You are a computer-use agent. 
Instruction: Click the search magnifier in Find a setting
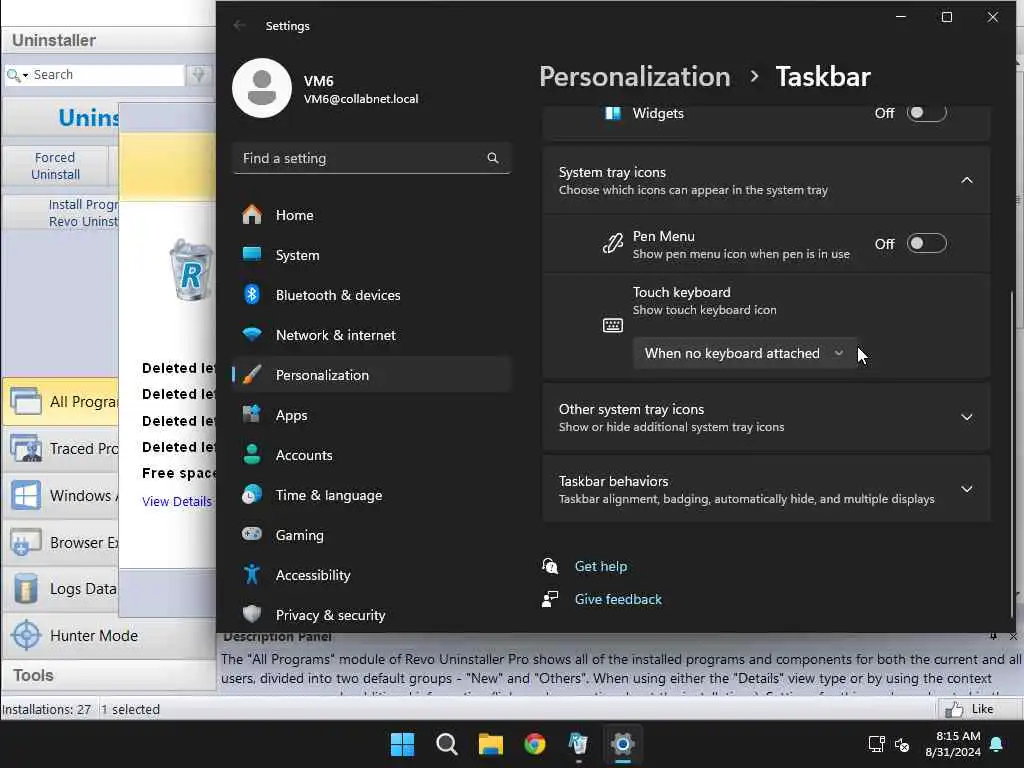[x=492, y=158]
